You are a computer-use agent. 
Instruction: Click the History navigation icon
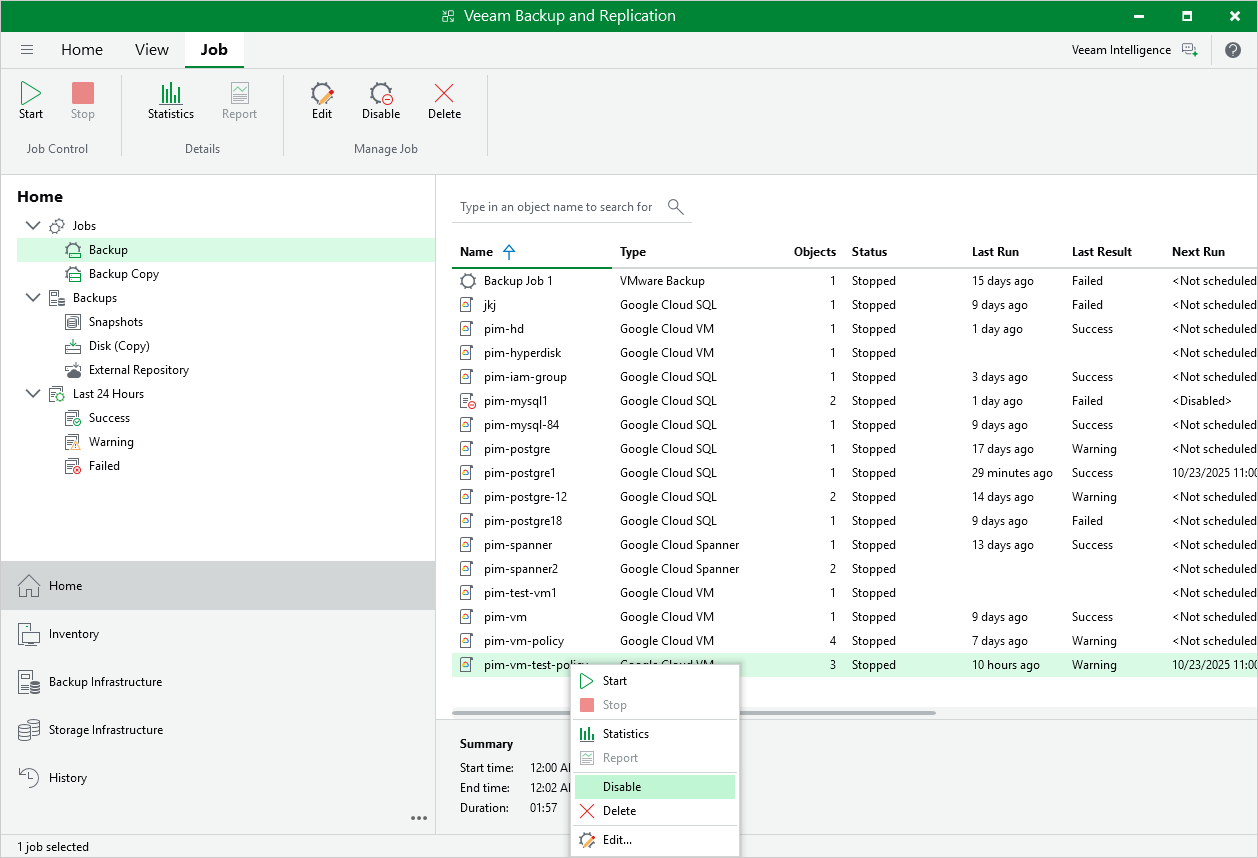coord(29,778)
